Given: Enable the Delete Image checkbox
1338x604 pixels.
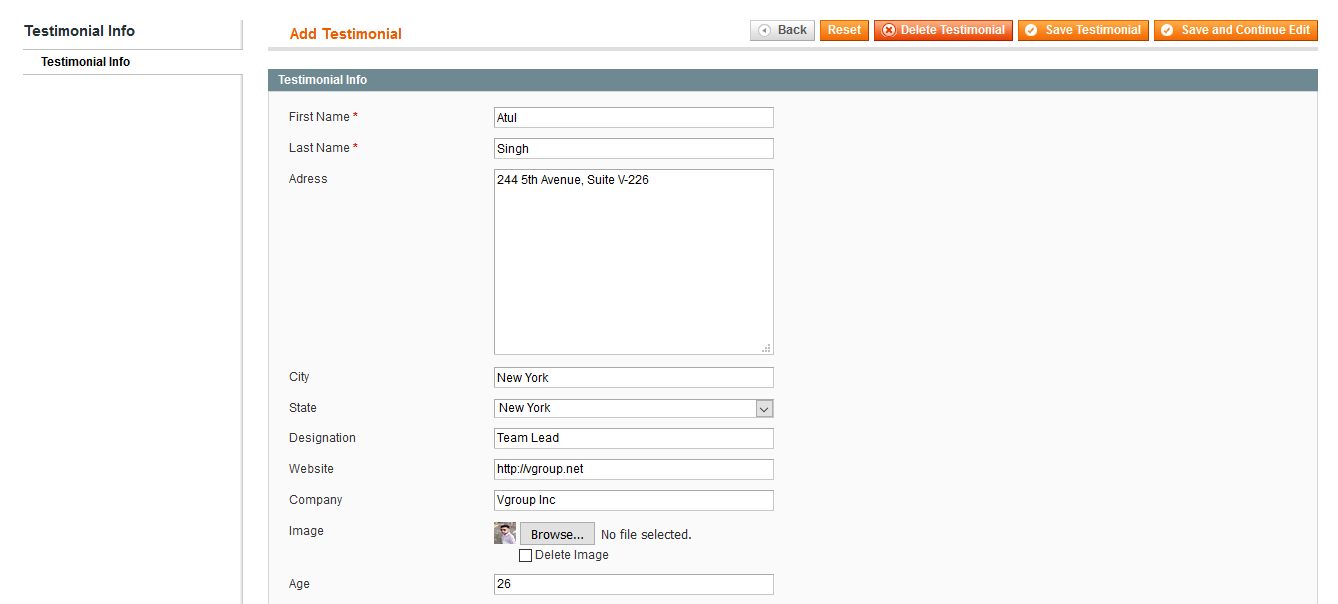Looking at the screenshot, I should tap(525, 556).
